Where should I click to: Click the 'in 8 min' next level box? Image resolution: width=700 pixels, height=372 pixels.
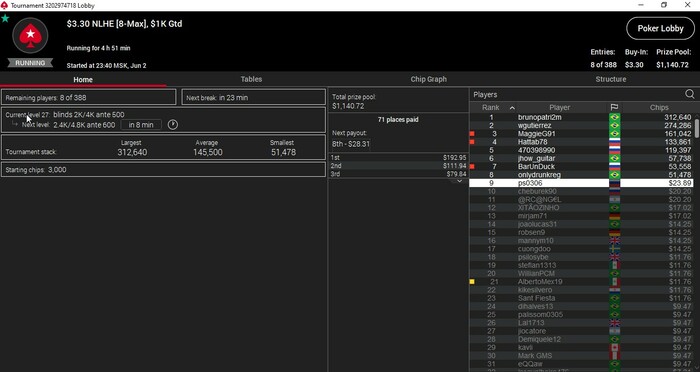coord(141,125)
